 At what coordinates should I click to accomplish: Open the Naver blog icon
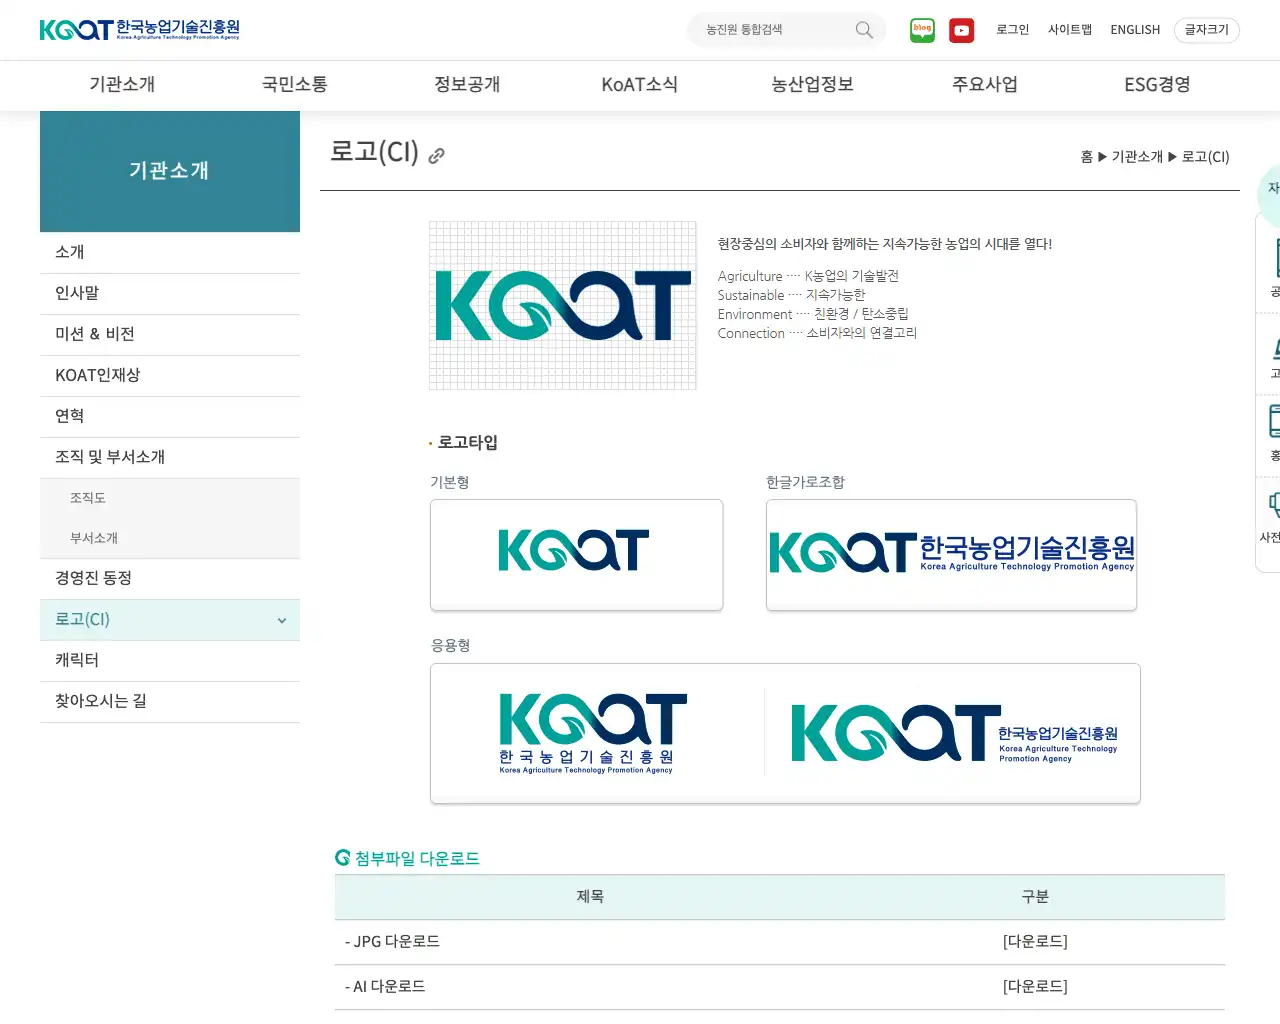point(922,30)
